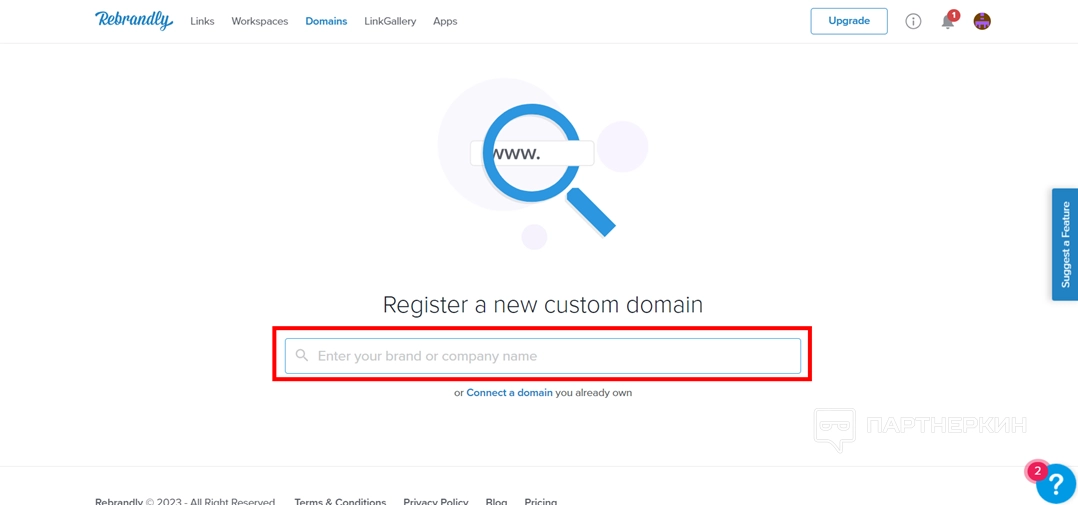Image resolution: width=1078 pixels, height=505 pixels.
Task: Visit the Blog footer link
Action: 496,501
